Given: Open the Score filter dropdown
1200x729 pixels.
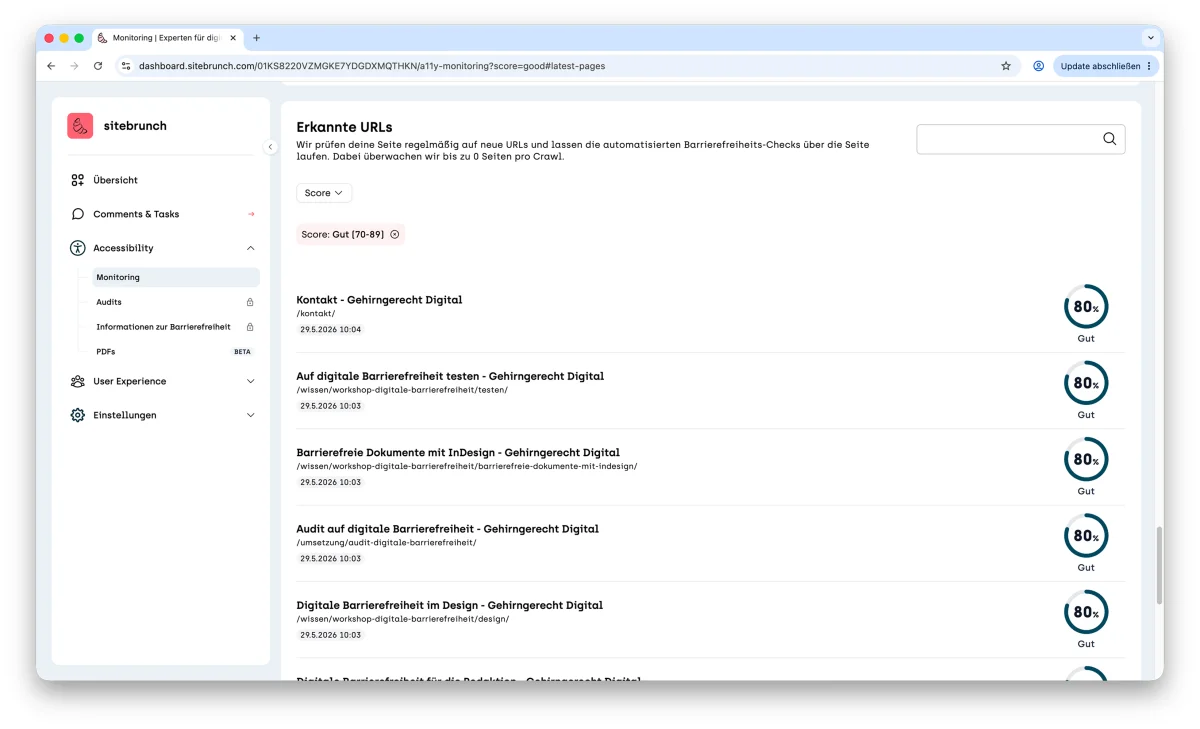Looking at the screenshot, I should (x=324, y=193).
